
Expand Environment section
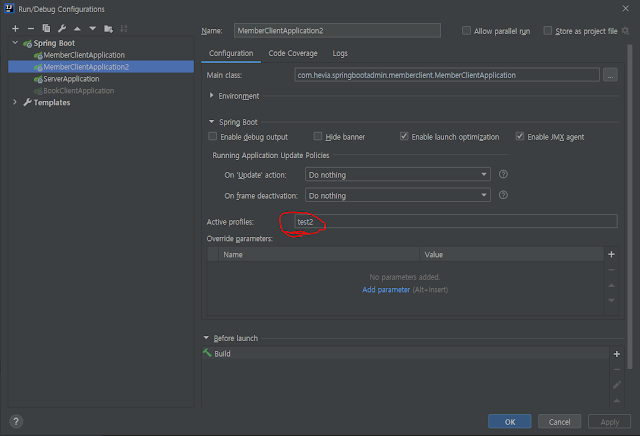click(x=211, y=96)
